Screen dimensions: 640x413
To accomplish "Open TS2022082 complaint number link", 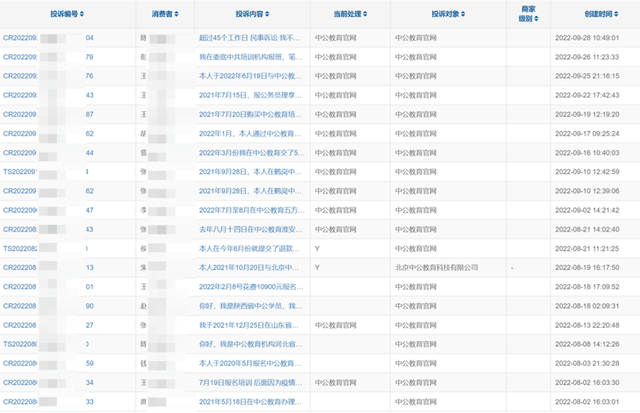I will [46, 249].
